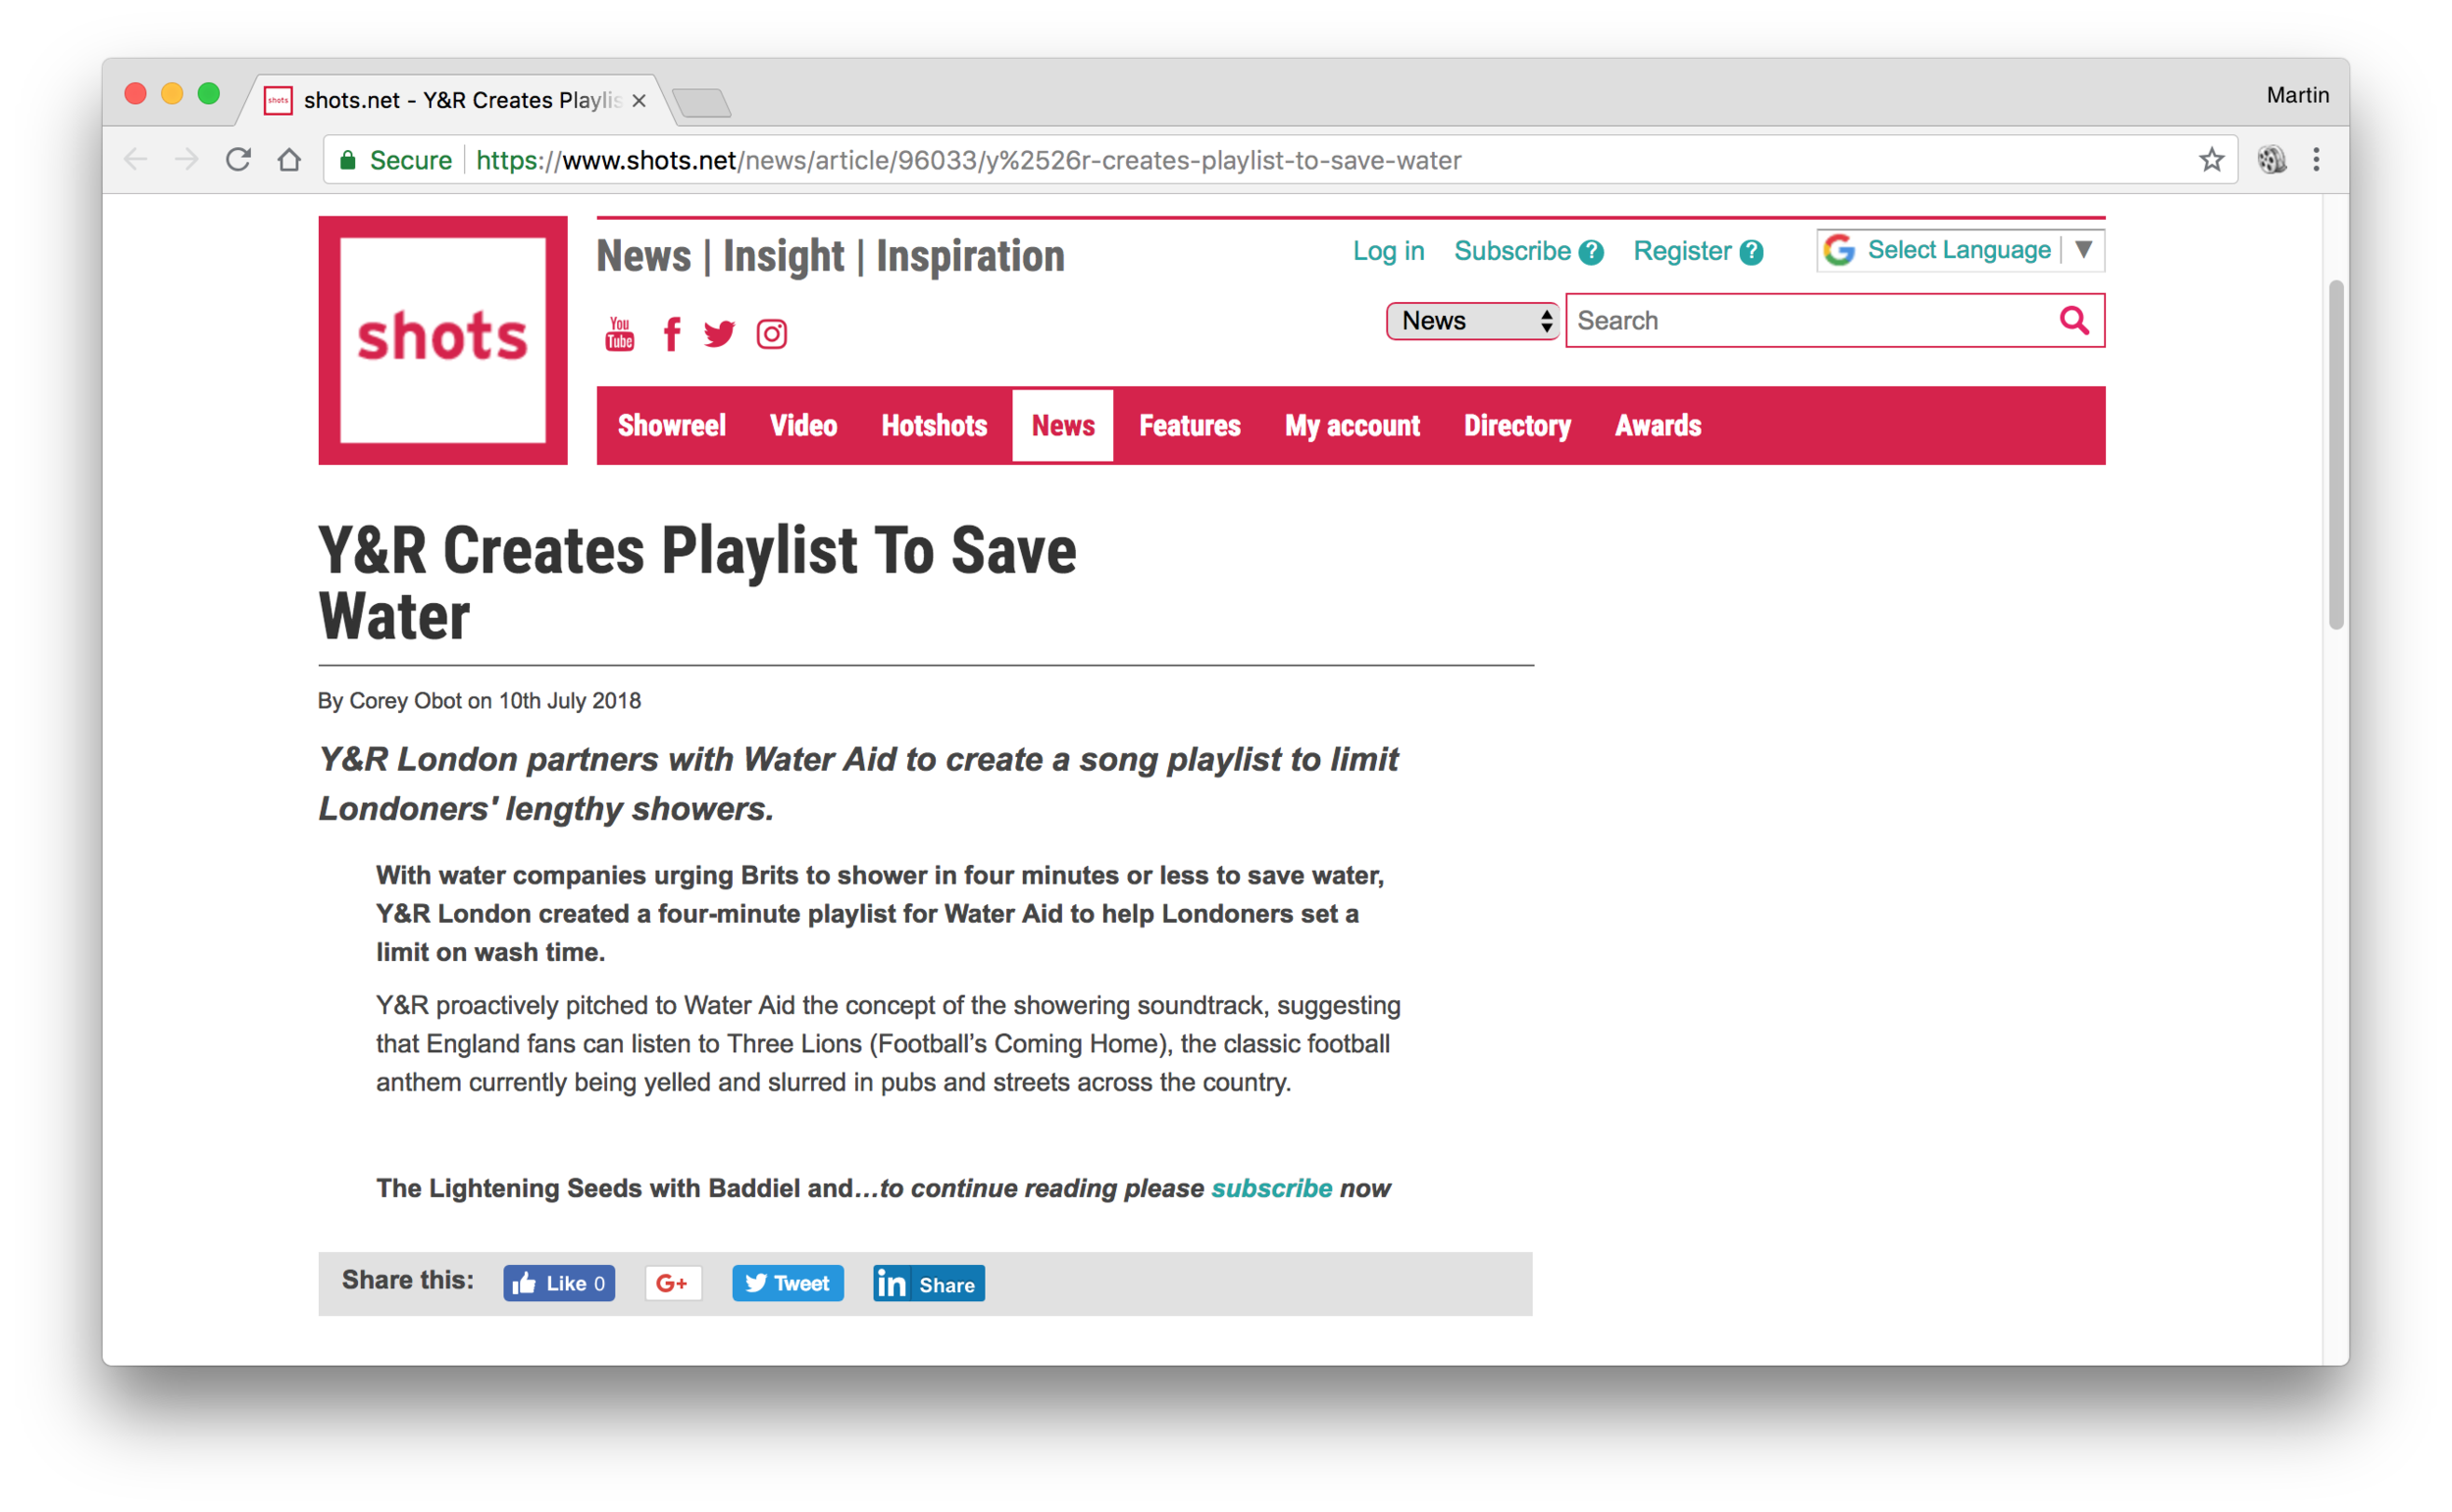
Task: Open the Instagram icon in header
Action: tap(771, 334)
